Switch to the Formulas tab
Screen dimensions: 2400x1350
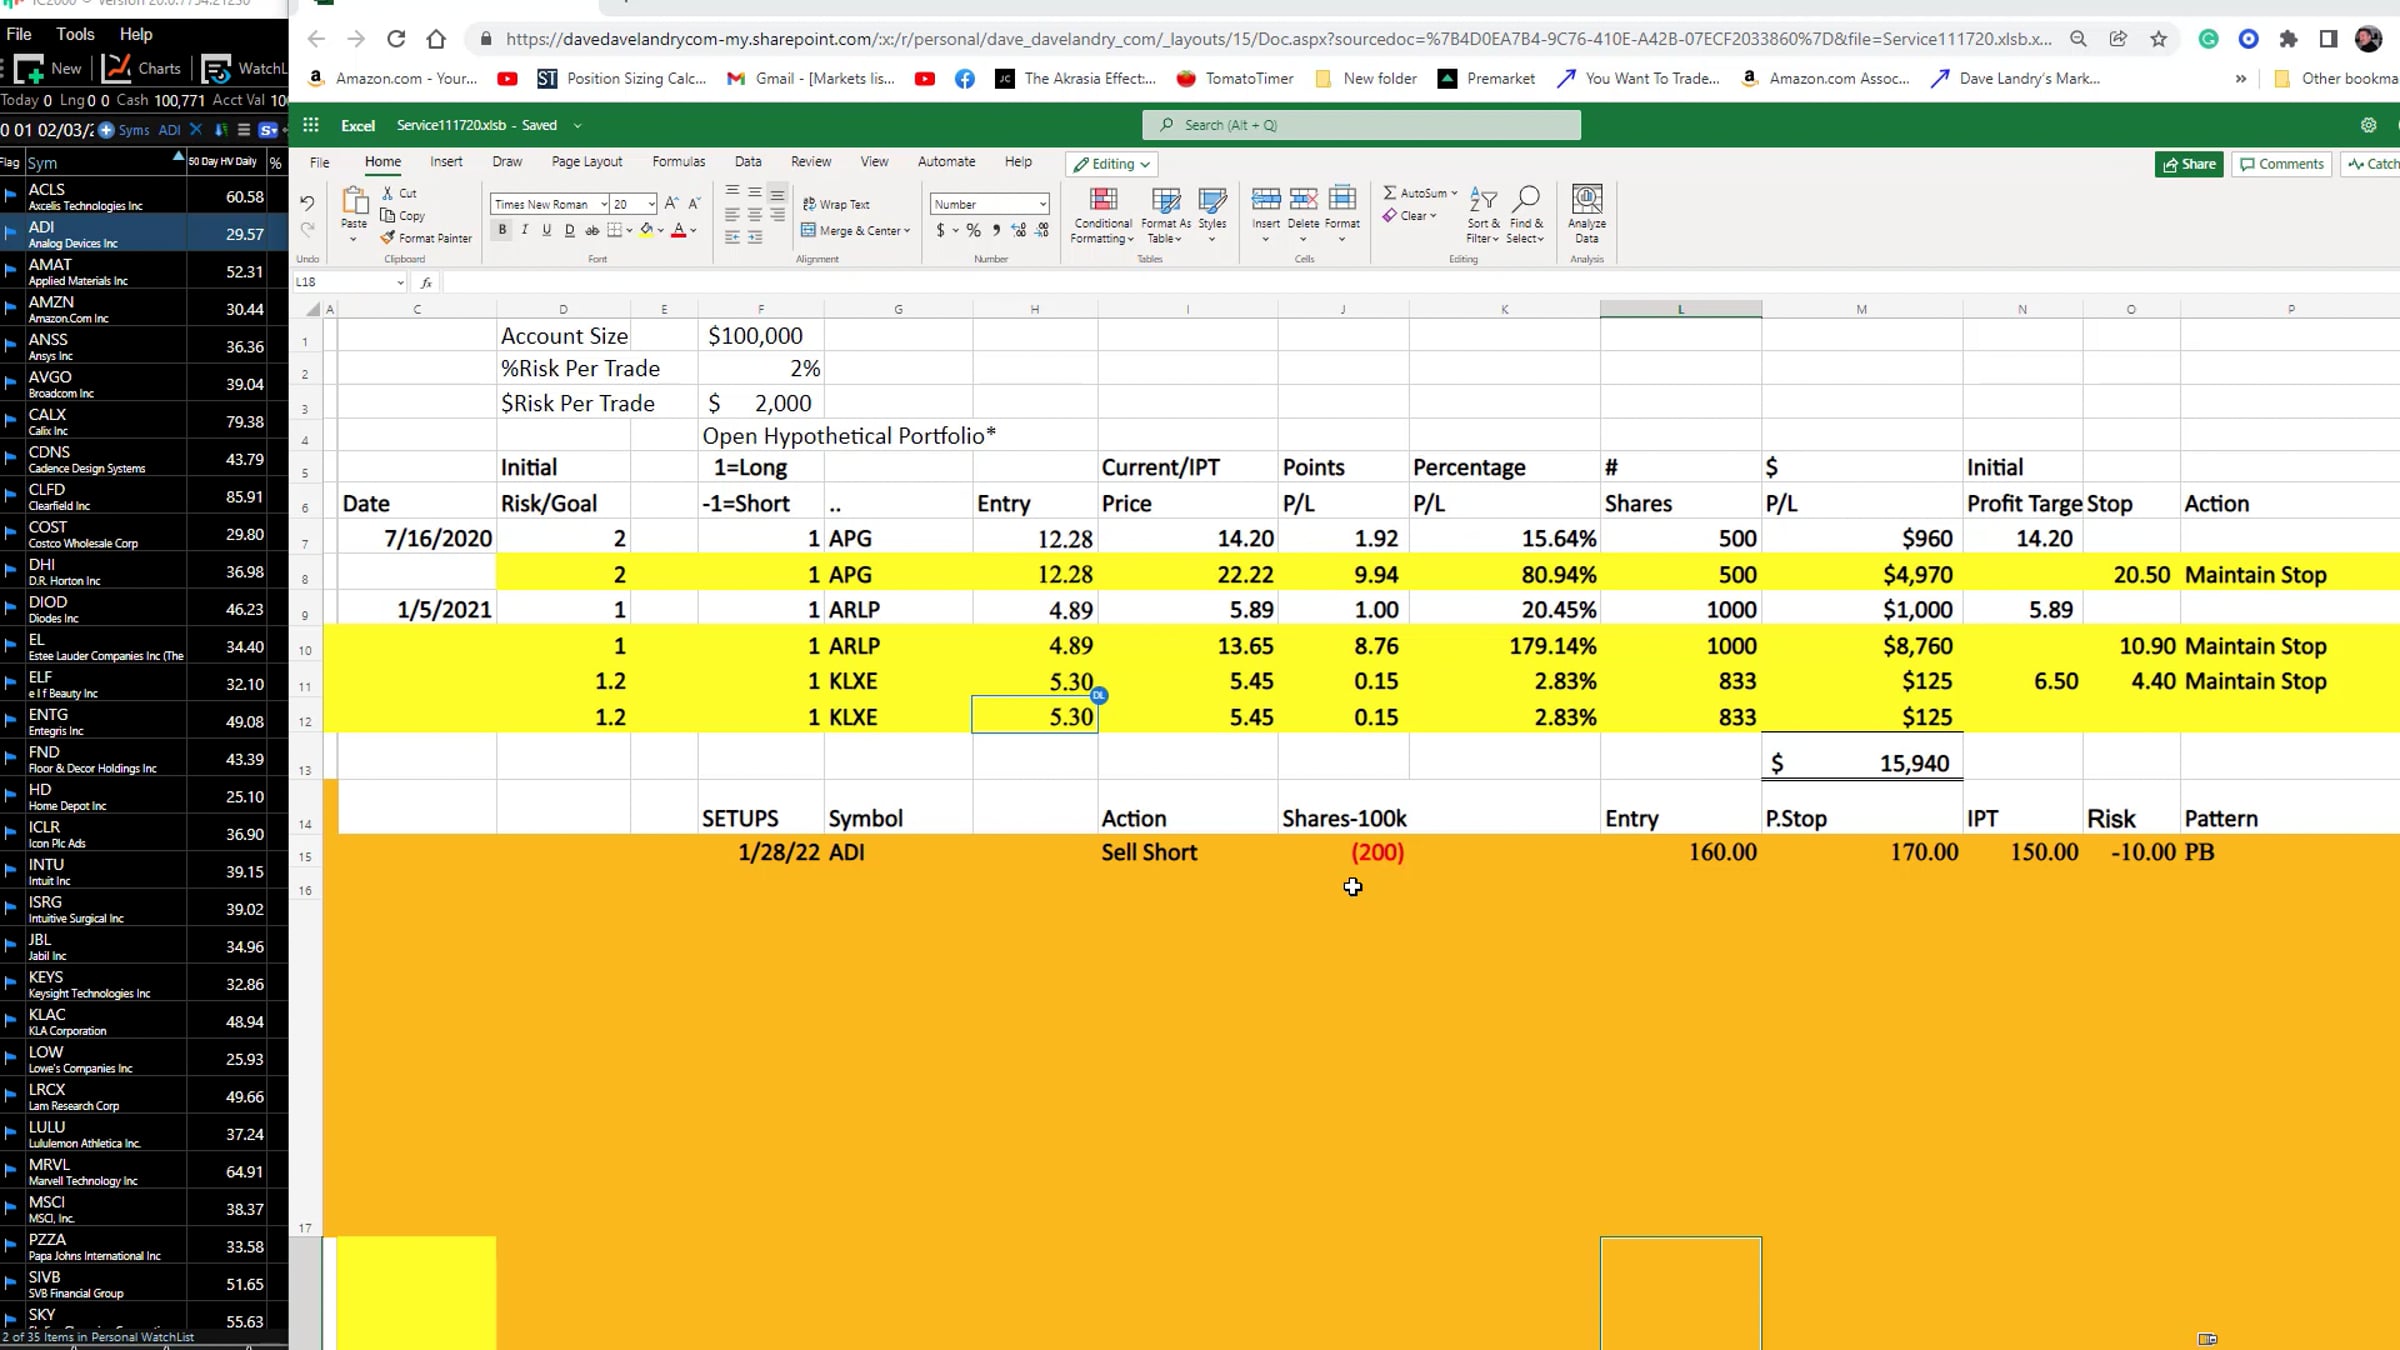tap(679, 162)
